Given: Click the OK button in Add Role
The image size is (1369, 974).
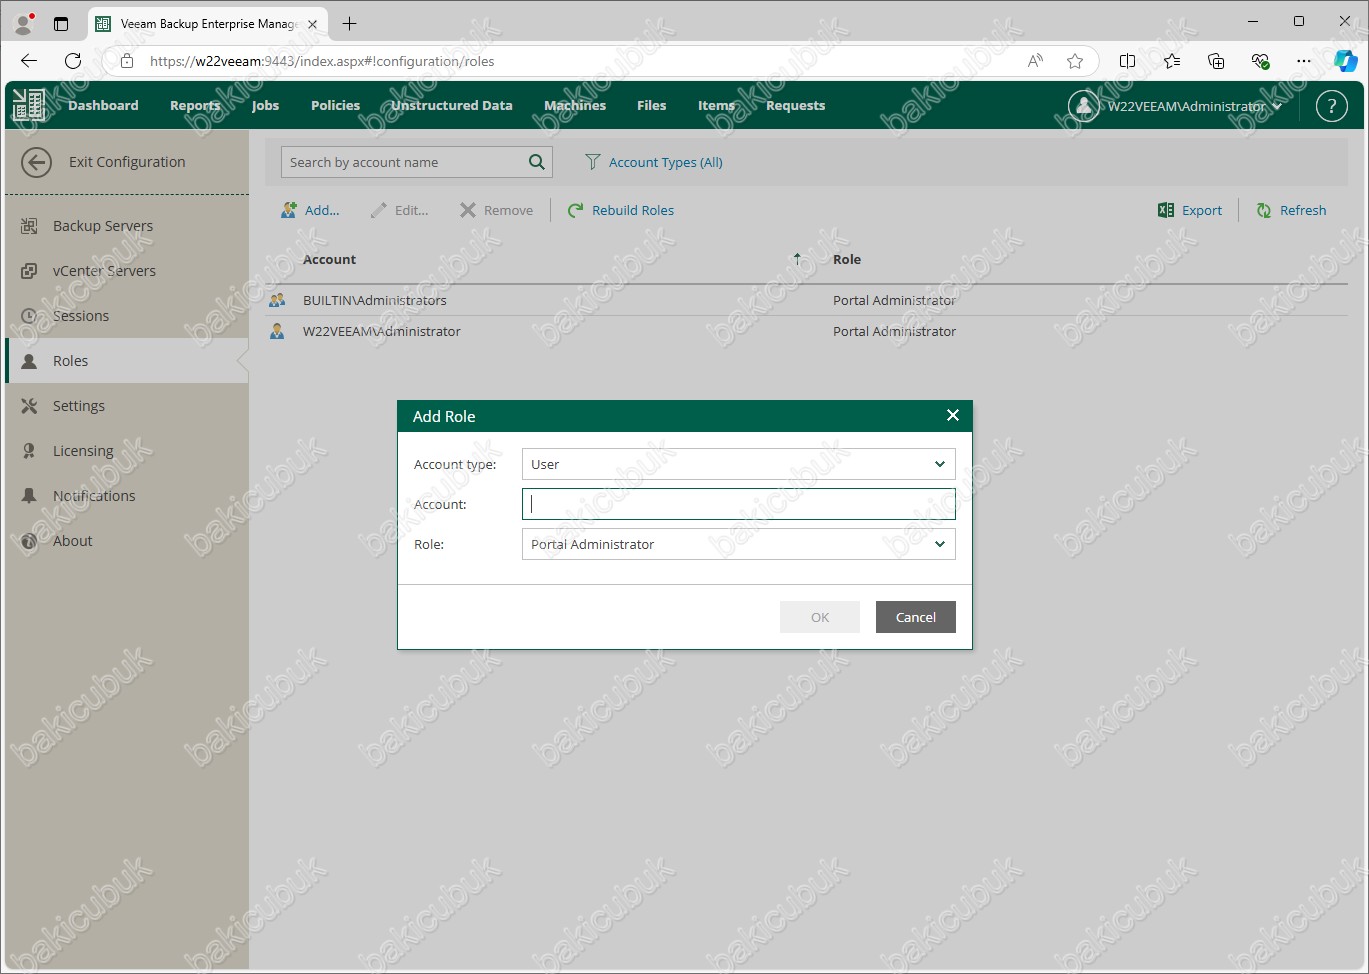Looking at the screenshot, I should pyautogui.click(x=820, y=617).
